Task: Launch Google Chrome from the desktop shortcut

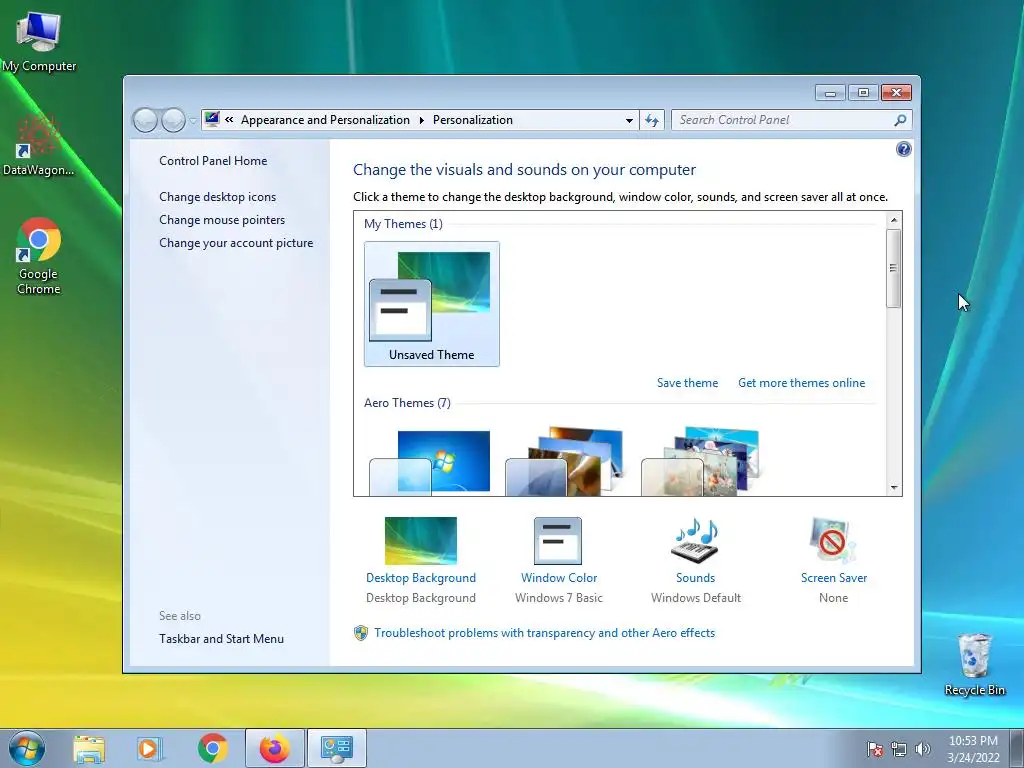Action: pos(39,255)
